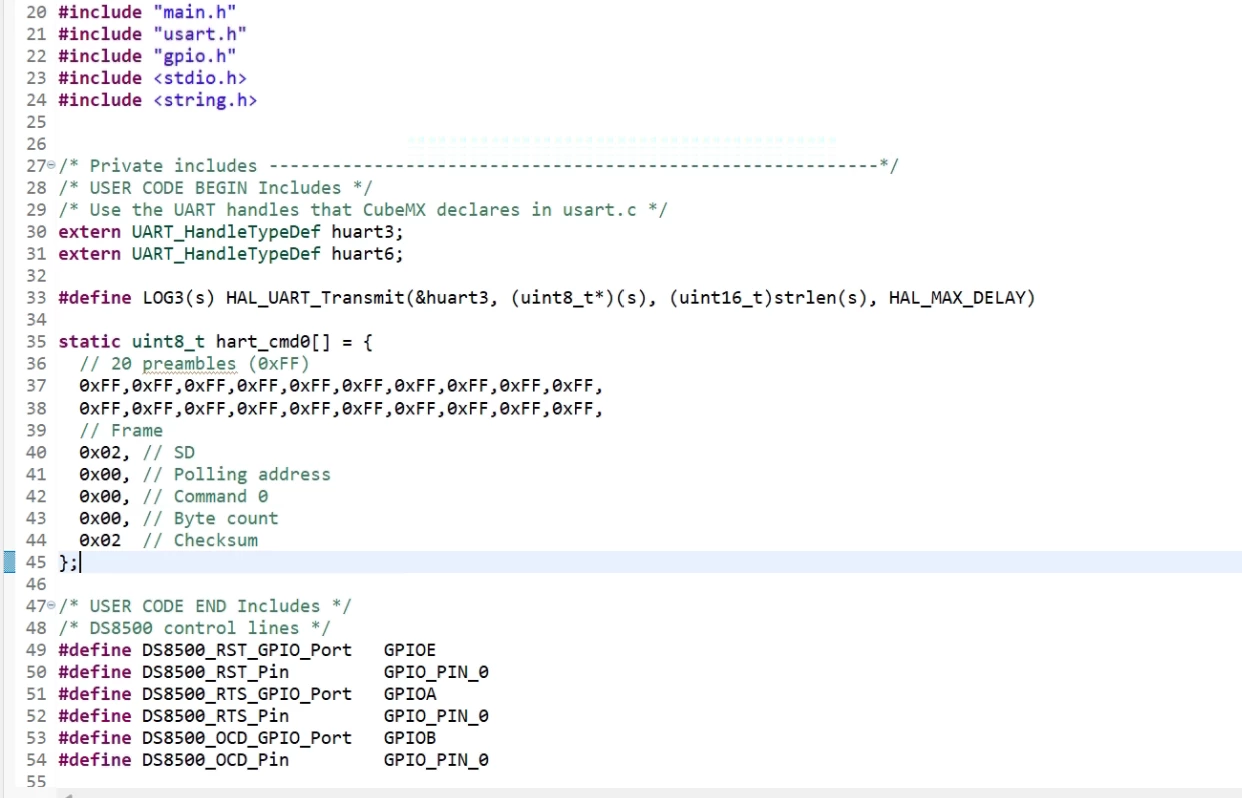Click the CubeMX declares comment on line 29
Screen dimensions: 1242x798
(x=363, y=210)
